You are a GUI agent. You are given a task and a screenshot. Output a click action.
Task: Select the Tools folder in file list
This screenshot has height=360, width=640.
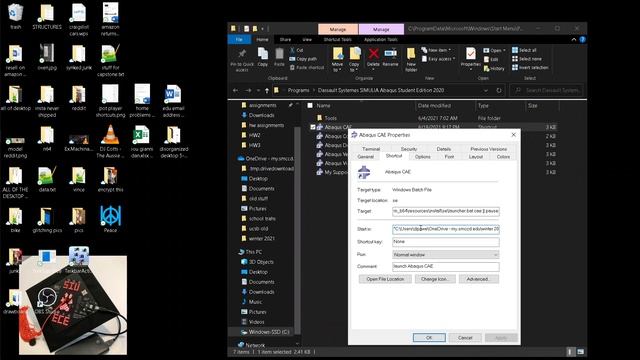point(330,118)
